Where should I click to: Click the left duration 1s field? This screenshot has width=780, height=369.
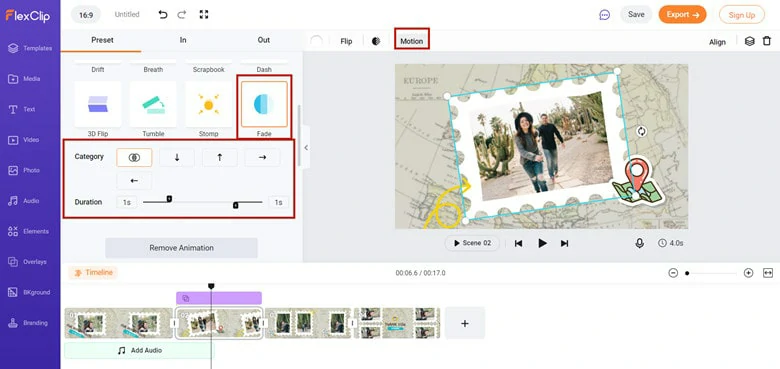coord(126,202)
